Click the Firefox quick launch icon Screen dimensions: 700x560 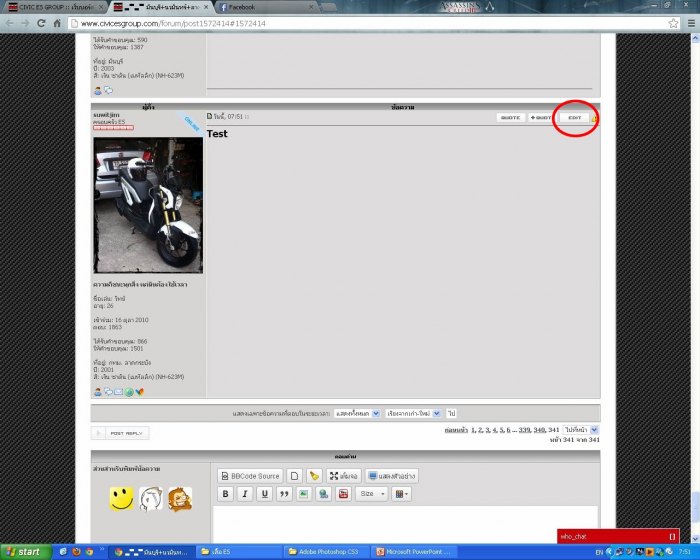tap(76, 552)
